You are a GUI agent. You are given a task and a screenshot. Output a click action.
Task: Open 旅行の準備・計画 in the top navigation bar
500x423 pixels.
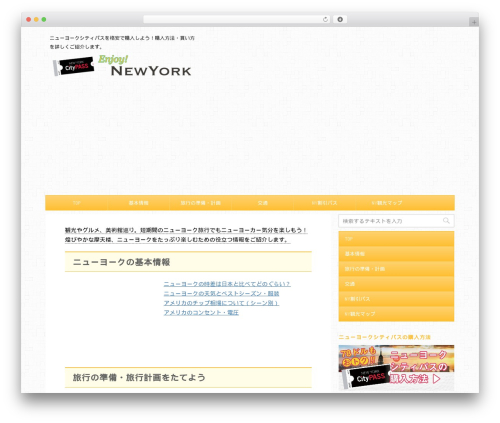[x=200, y=203]
